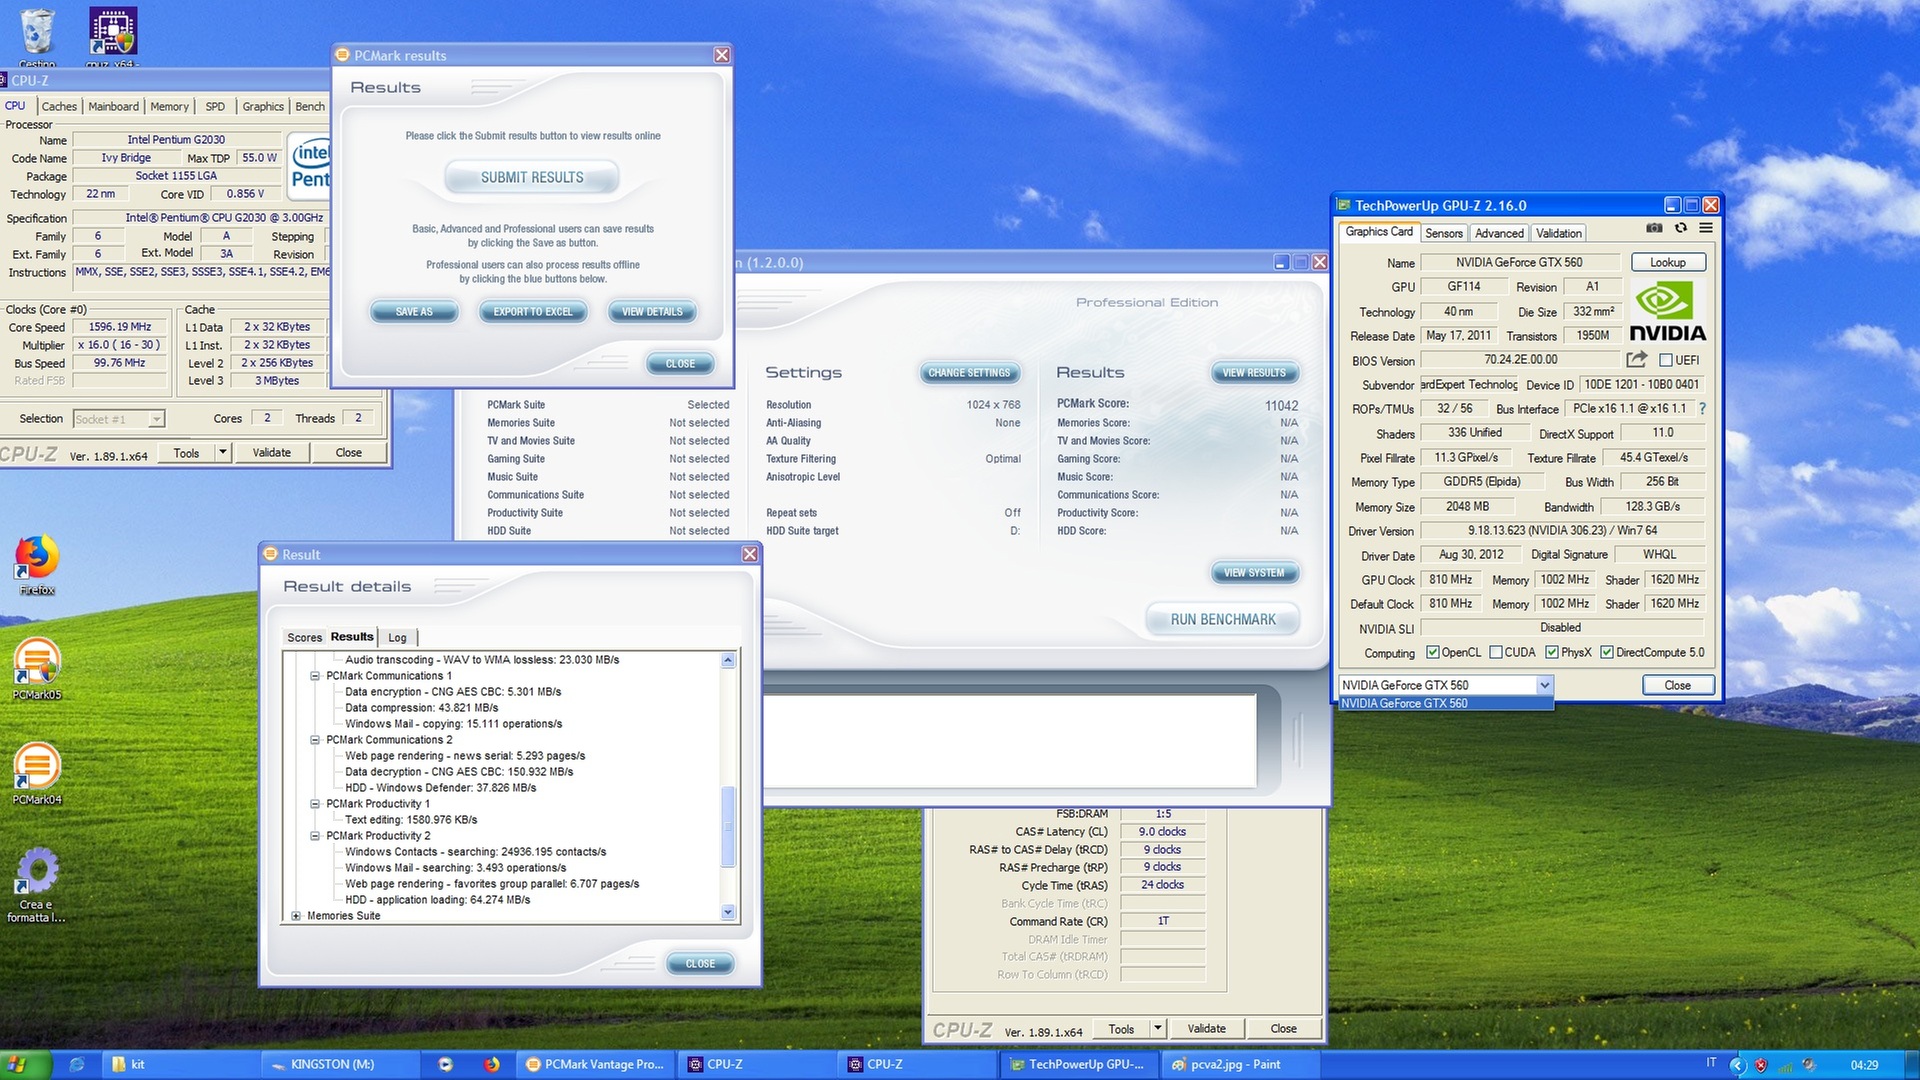Click the RUN BENCHMARK button
This screenshot has height=1080, width=1920.
(1223, 620)
